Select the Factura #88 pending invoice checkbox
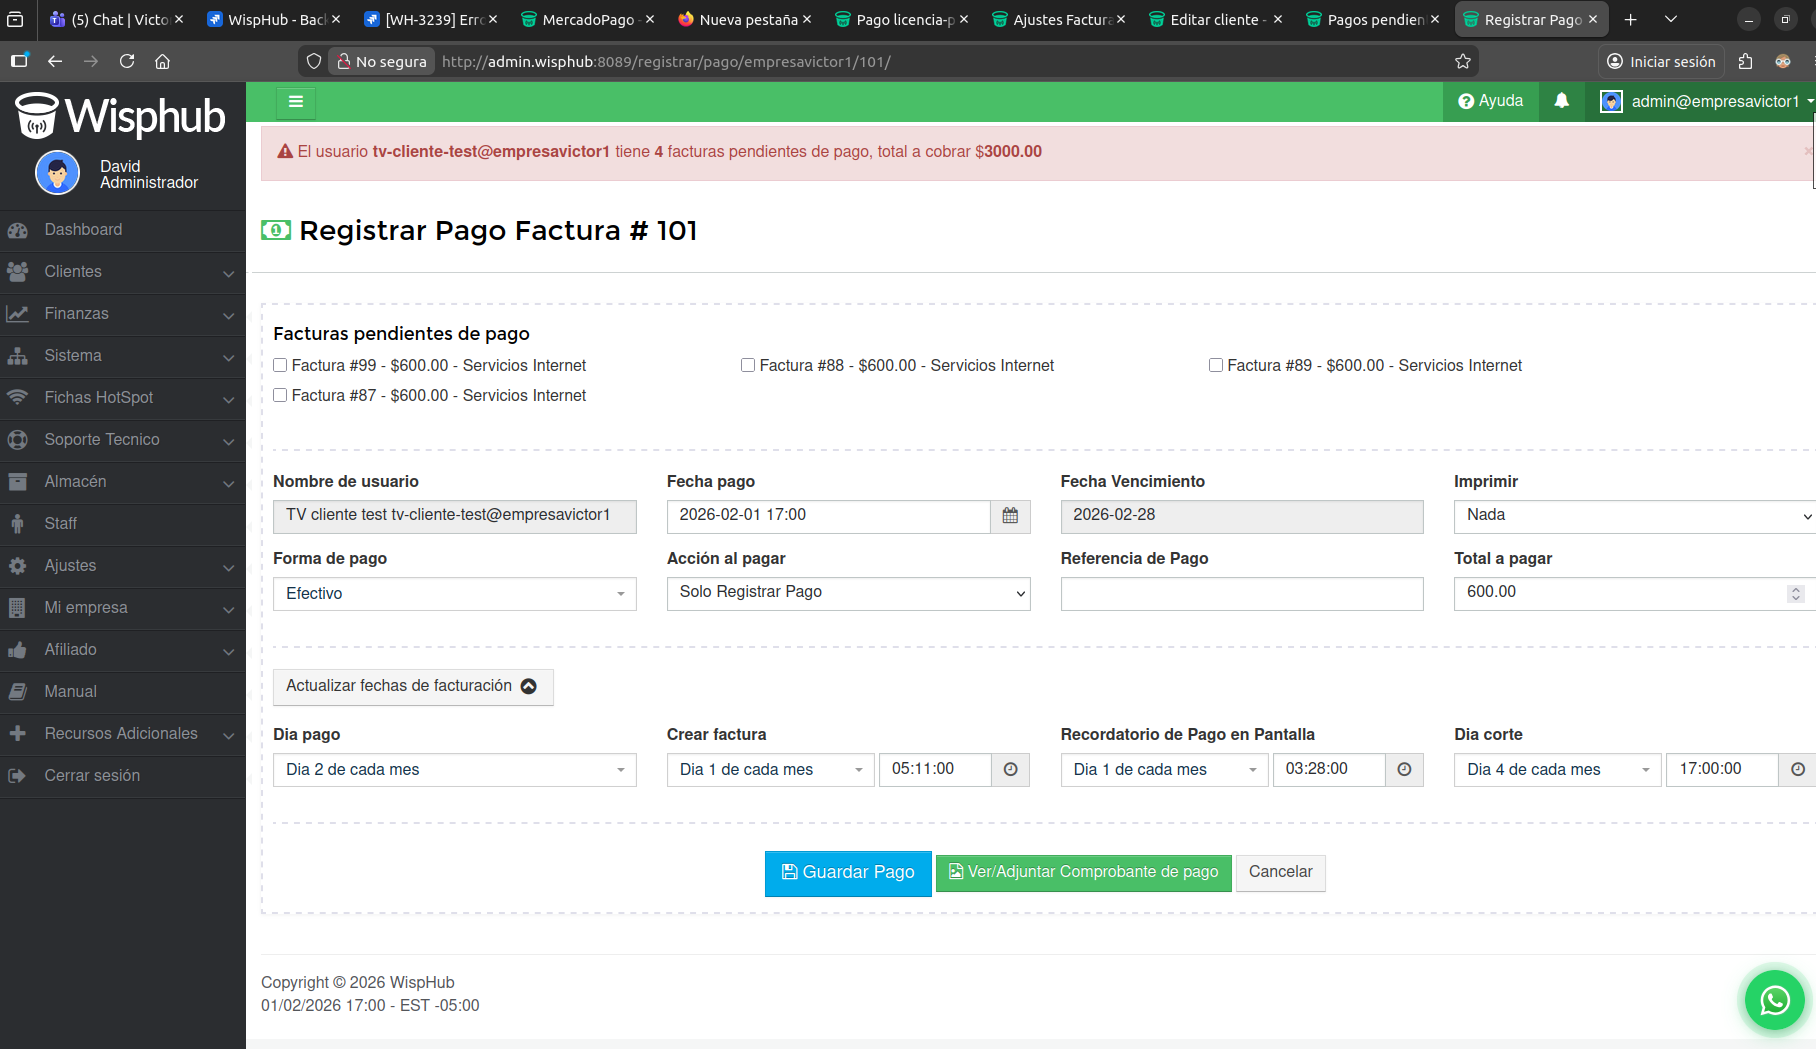 pos(748,366)
